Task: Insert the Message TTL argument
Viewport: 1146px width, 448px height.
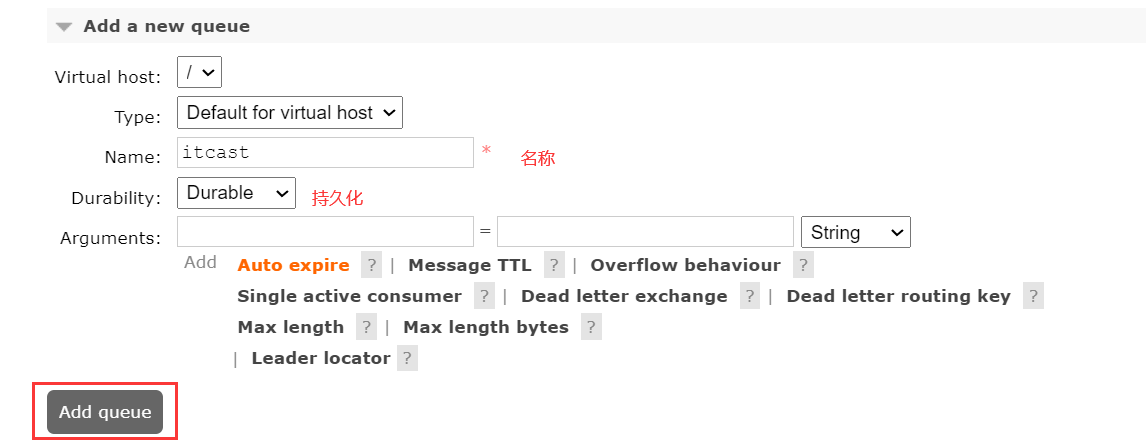Action: click(x=470, y=265)
